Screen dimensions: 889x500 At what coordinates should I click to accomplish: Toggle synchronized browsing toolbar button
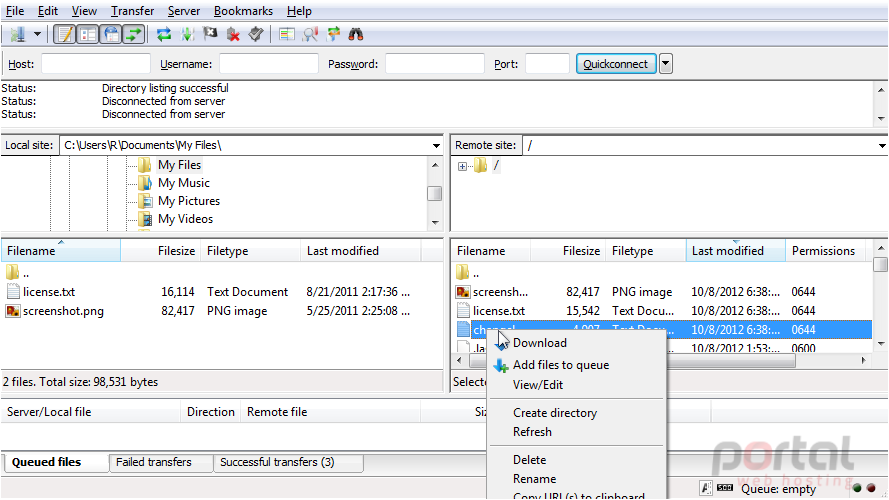coord(333,35)
